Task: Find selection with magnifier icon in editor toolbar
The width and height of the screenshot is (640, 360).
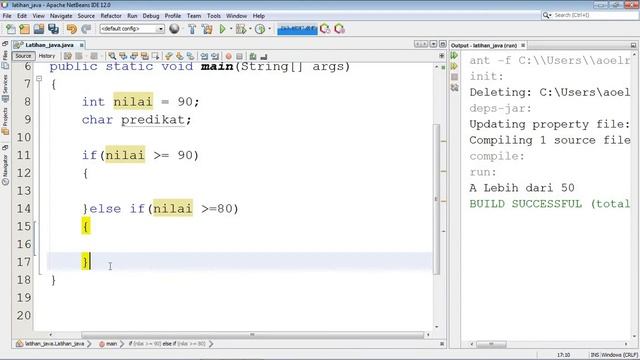Action: click(112, 56)
